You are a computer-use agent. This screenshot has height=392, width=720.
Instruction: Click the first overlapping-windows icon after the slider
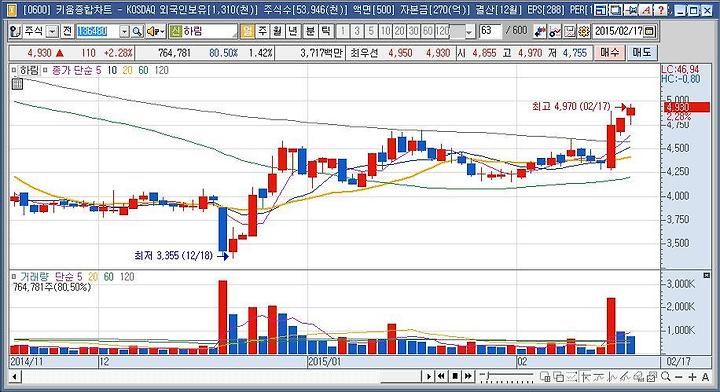tap(545, 377)
